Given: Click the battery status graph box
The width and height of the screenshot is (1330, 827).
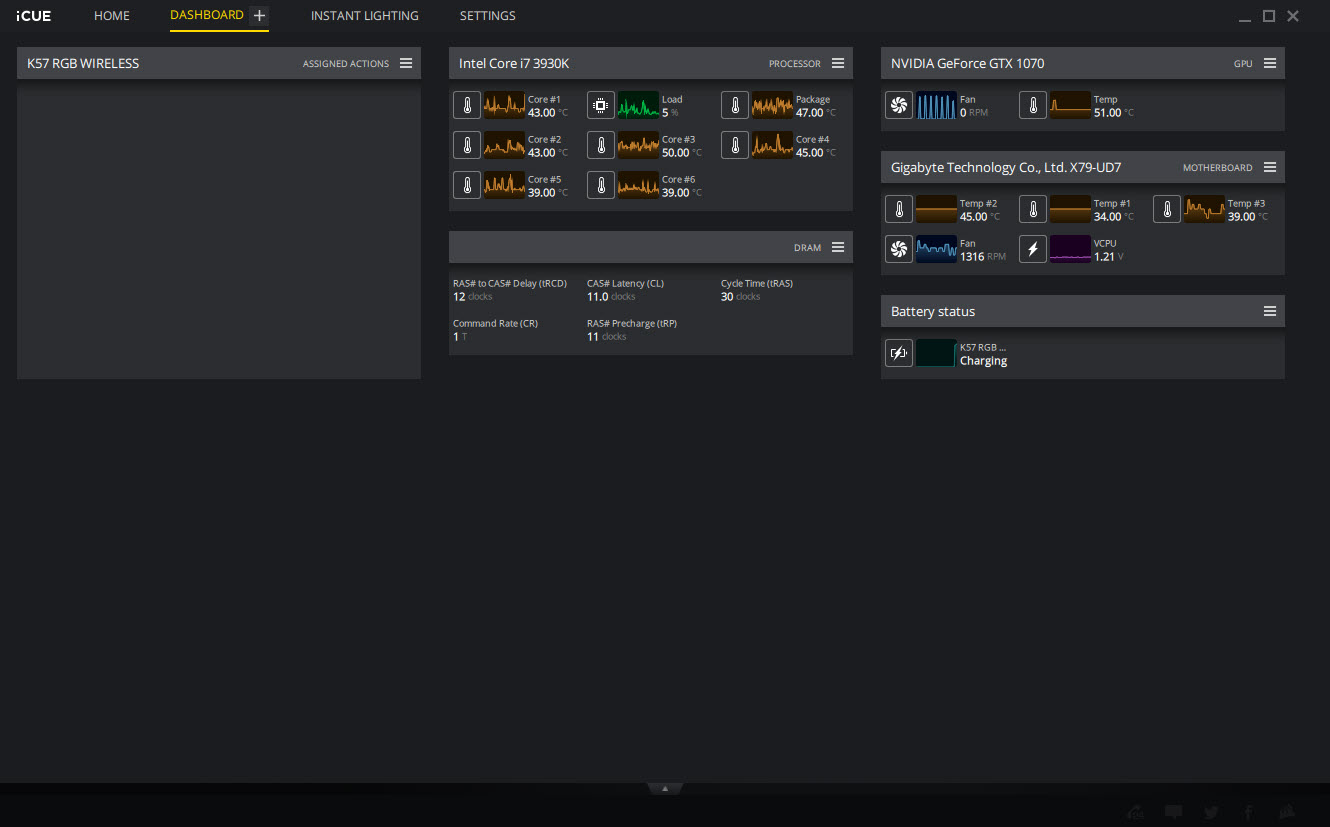Looking at the screenshot, I should (936, 353).
